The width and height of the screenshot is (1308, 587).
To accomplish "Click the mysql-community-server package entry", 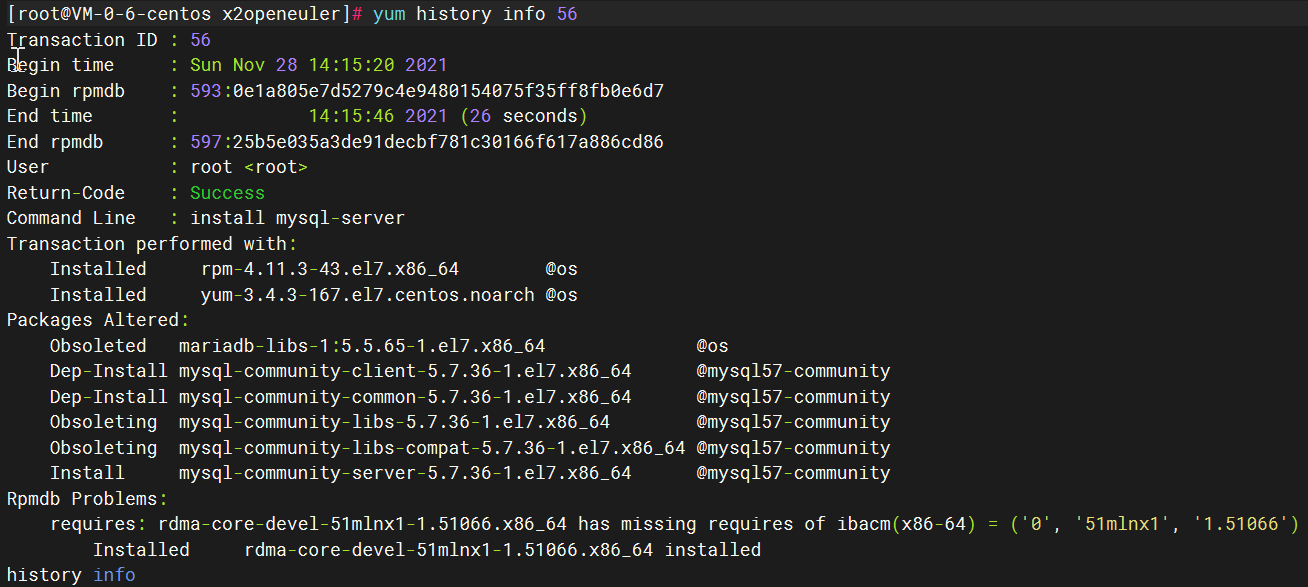I will (405, 473).
